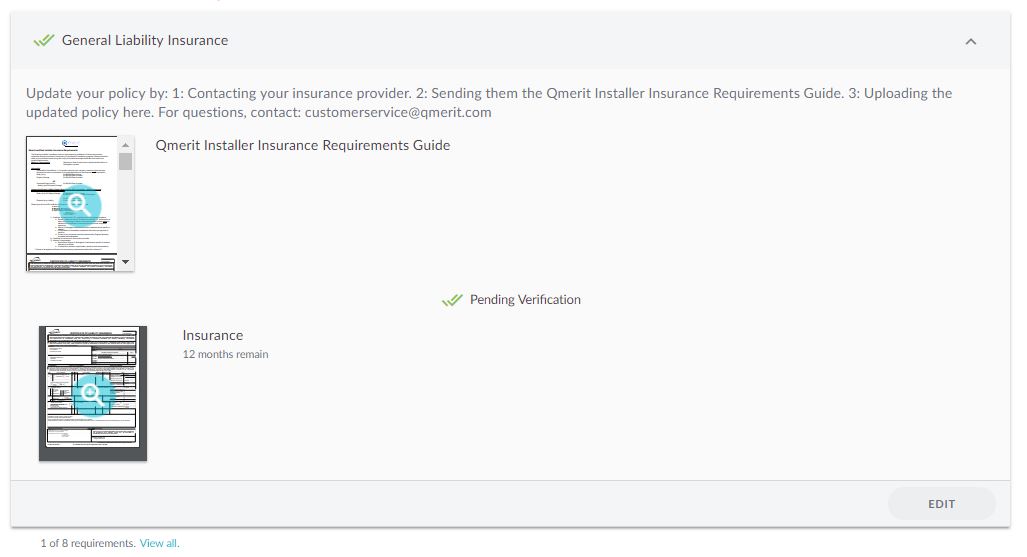Open the Qmerit Installer Insurance Requirements Guide title

pyautogui.click(x=303, y=146)
